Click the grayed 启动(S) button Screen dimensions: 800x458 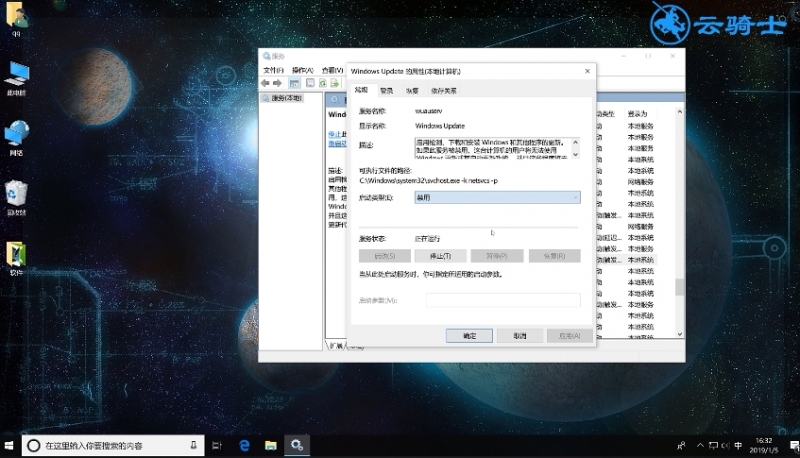[385, 256]
